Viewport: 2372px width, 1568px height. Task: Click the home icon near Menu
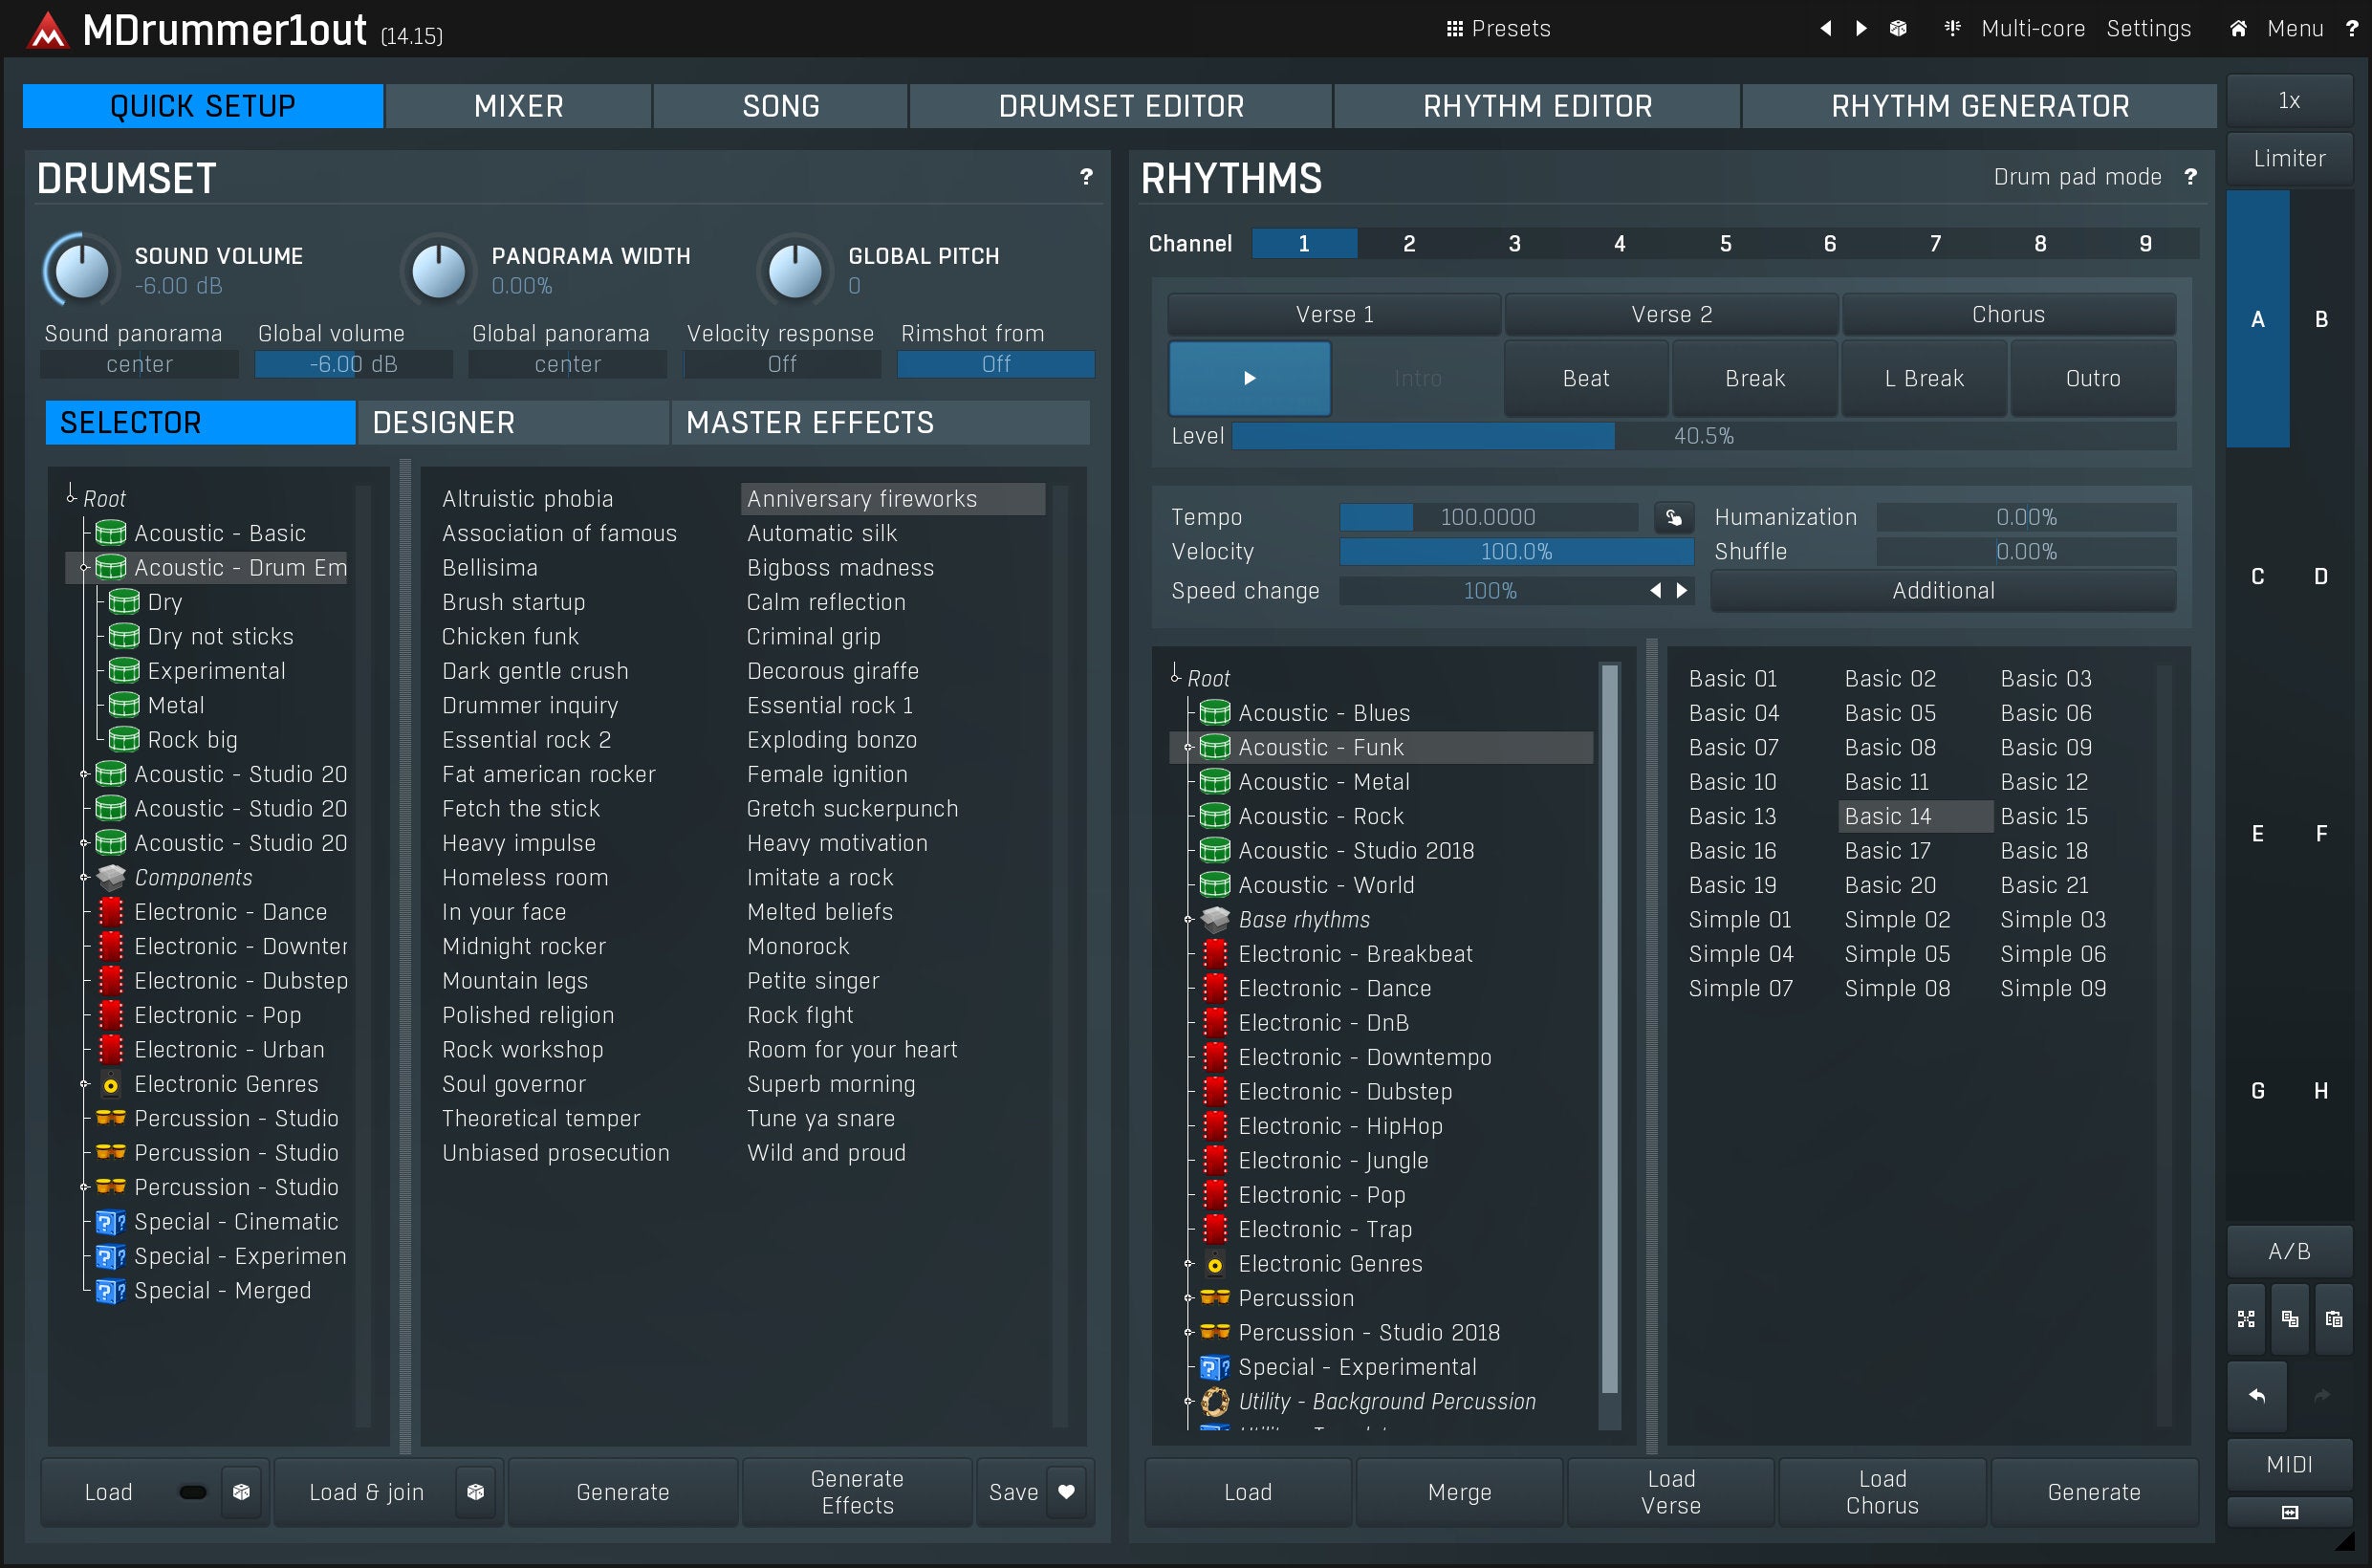pyautogui.click(x=2238, y=28)
